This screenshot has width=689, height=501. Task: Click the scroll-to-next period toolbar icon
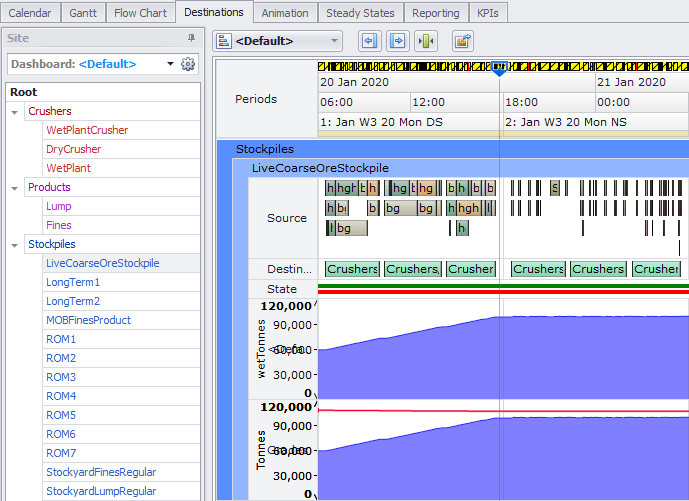coord(397,41)
